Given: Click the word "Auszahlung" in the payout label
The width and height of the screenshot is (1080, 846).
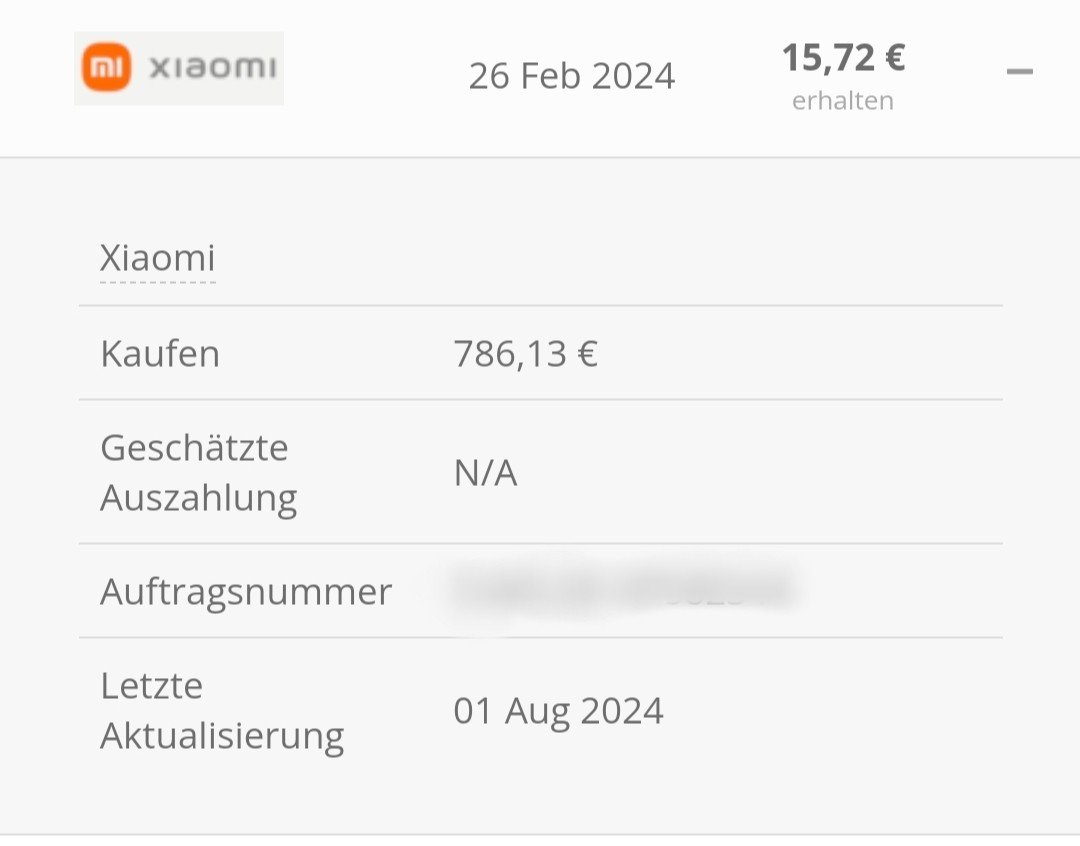Looking at the screenshot, I should [198, 497].
